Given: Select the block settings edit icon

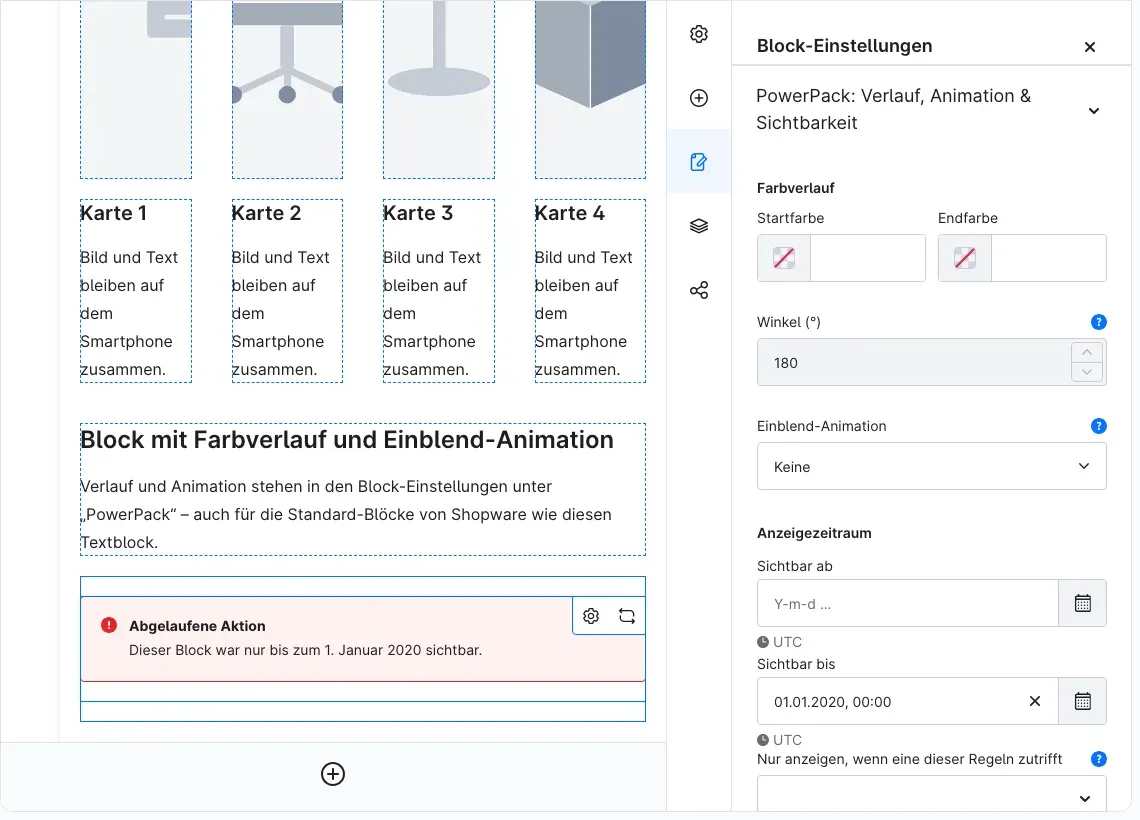Looking at the screenshot, I should (x=699, y=162).
